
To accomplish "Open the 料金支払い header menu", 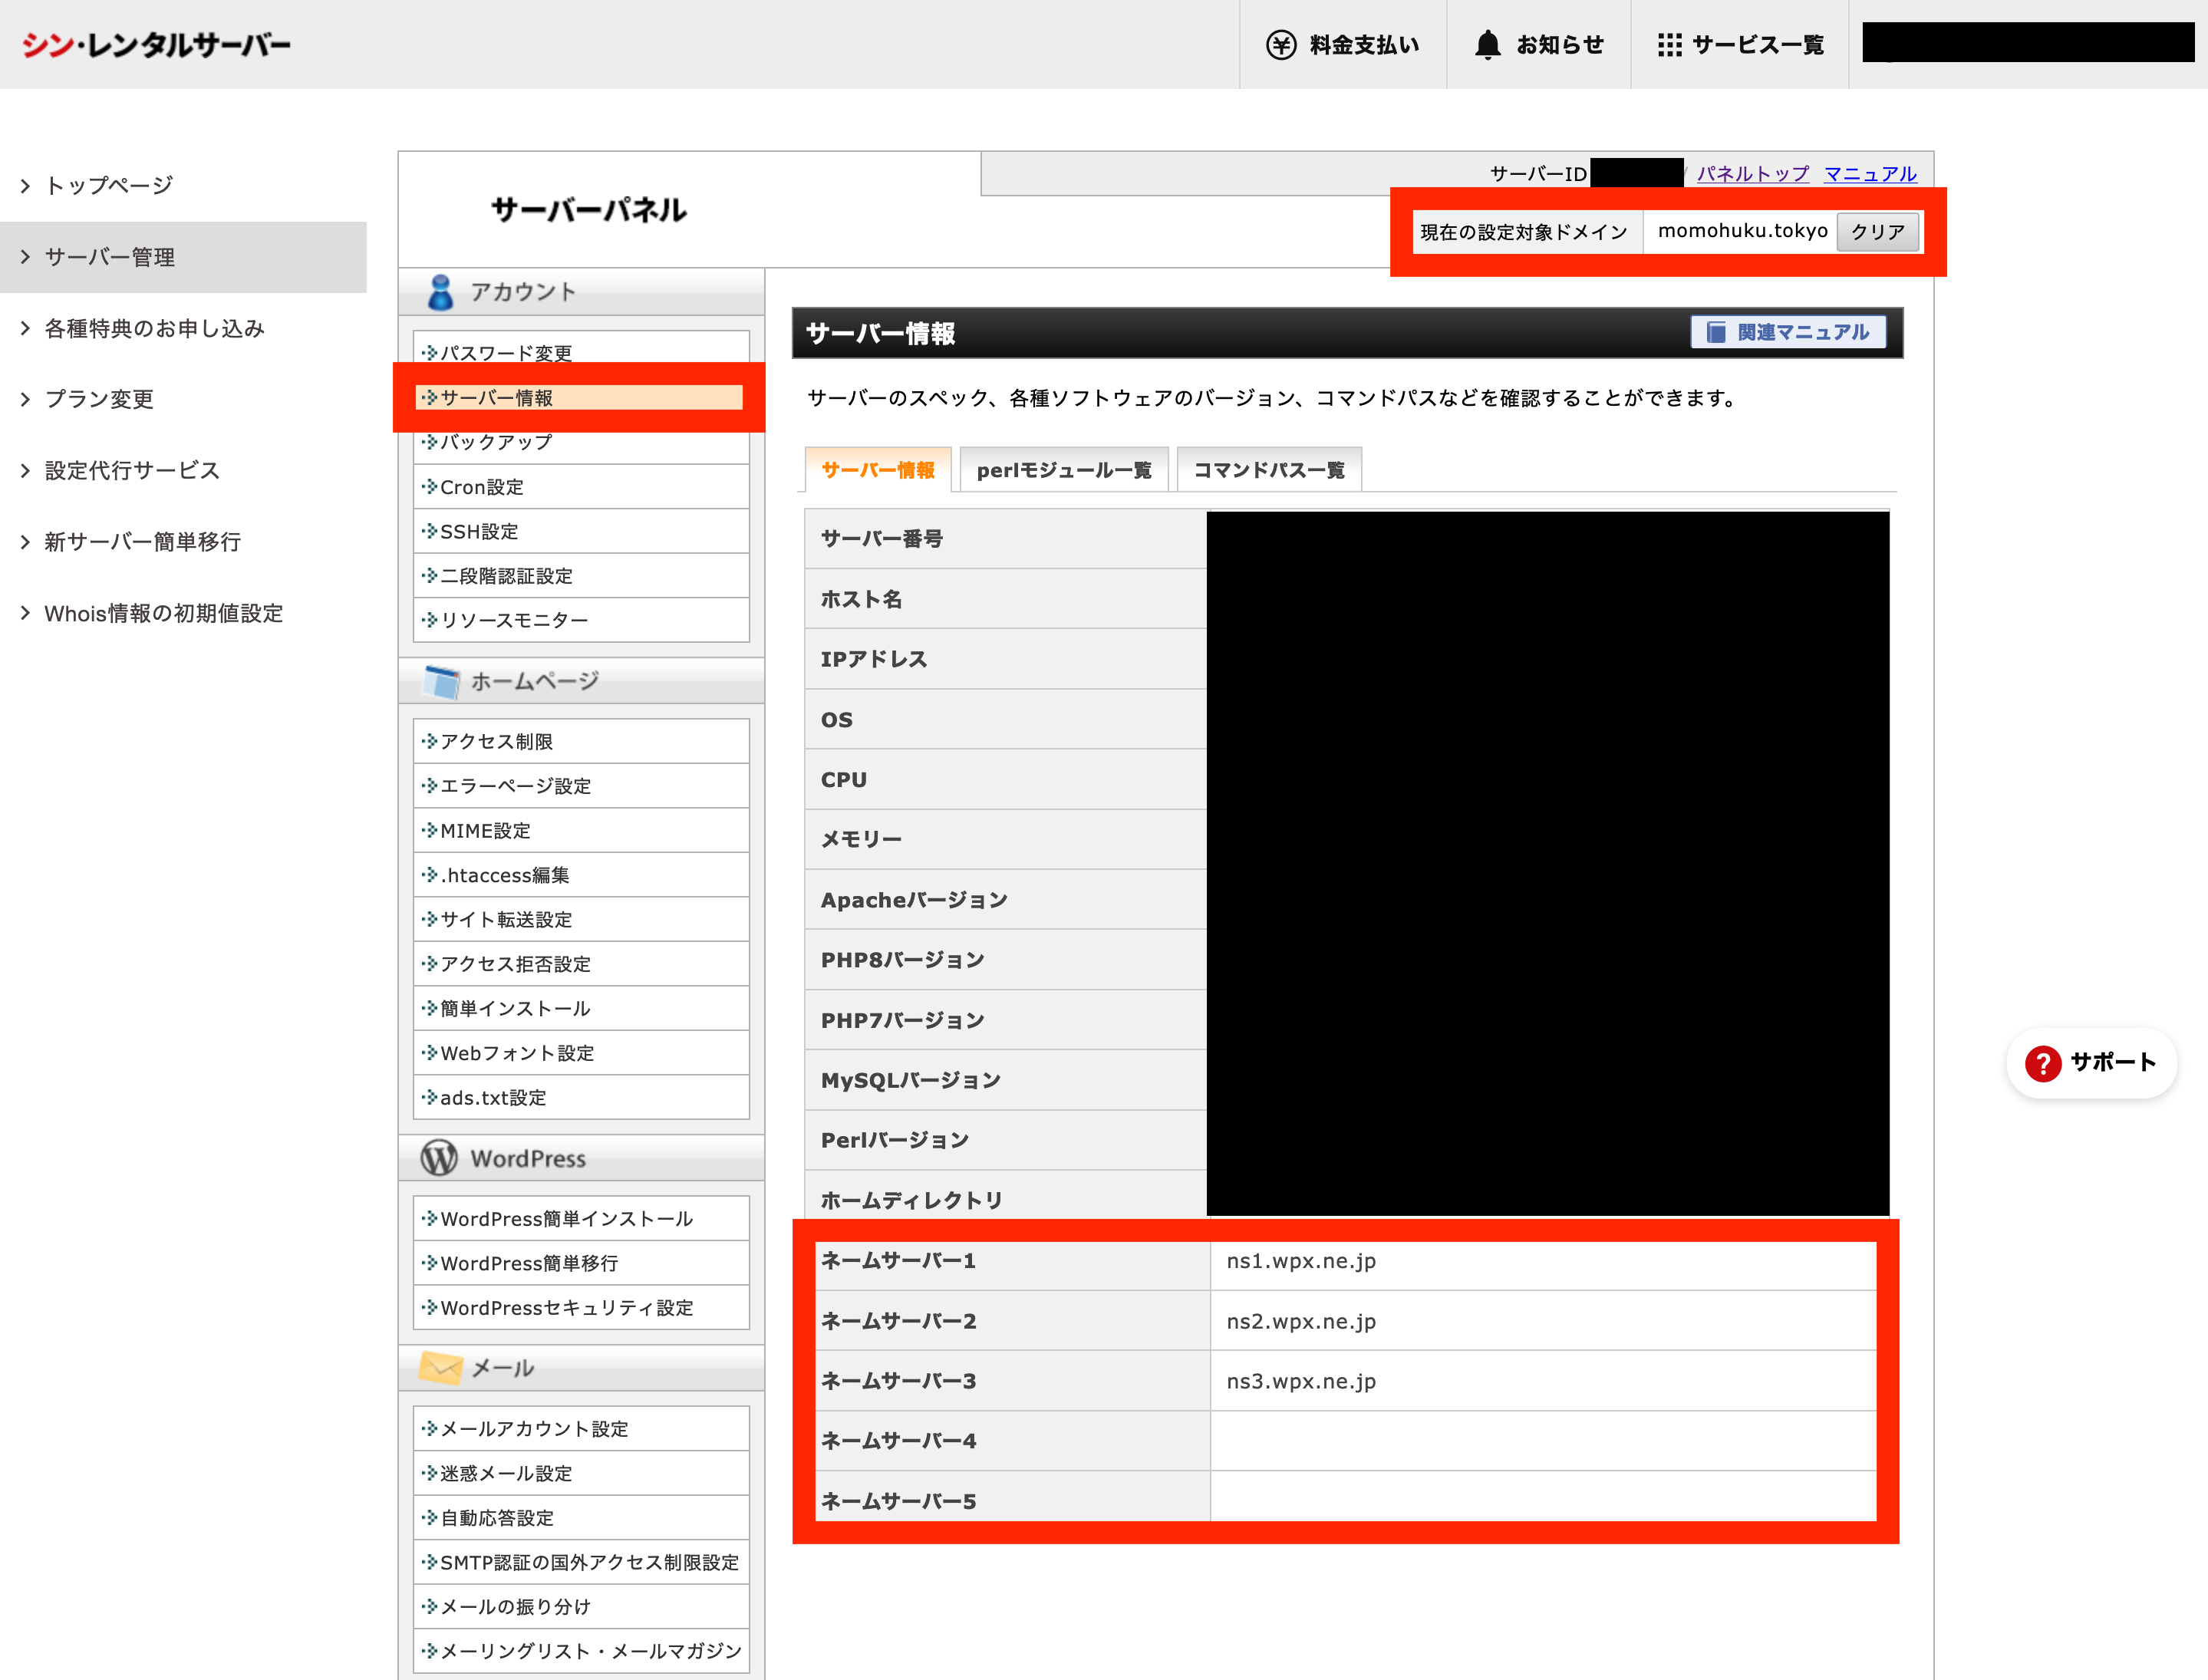I will pyautogui.click(x=1343, y=45).
